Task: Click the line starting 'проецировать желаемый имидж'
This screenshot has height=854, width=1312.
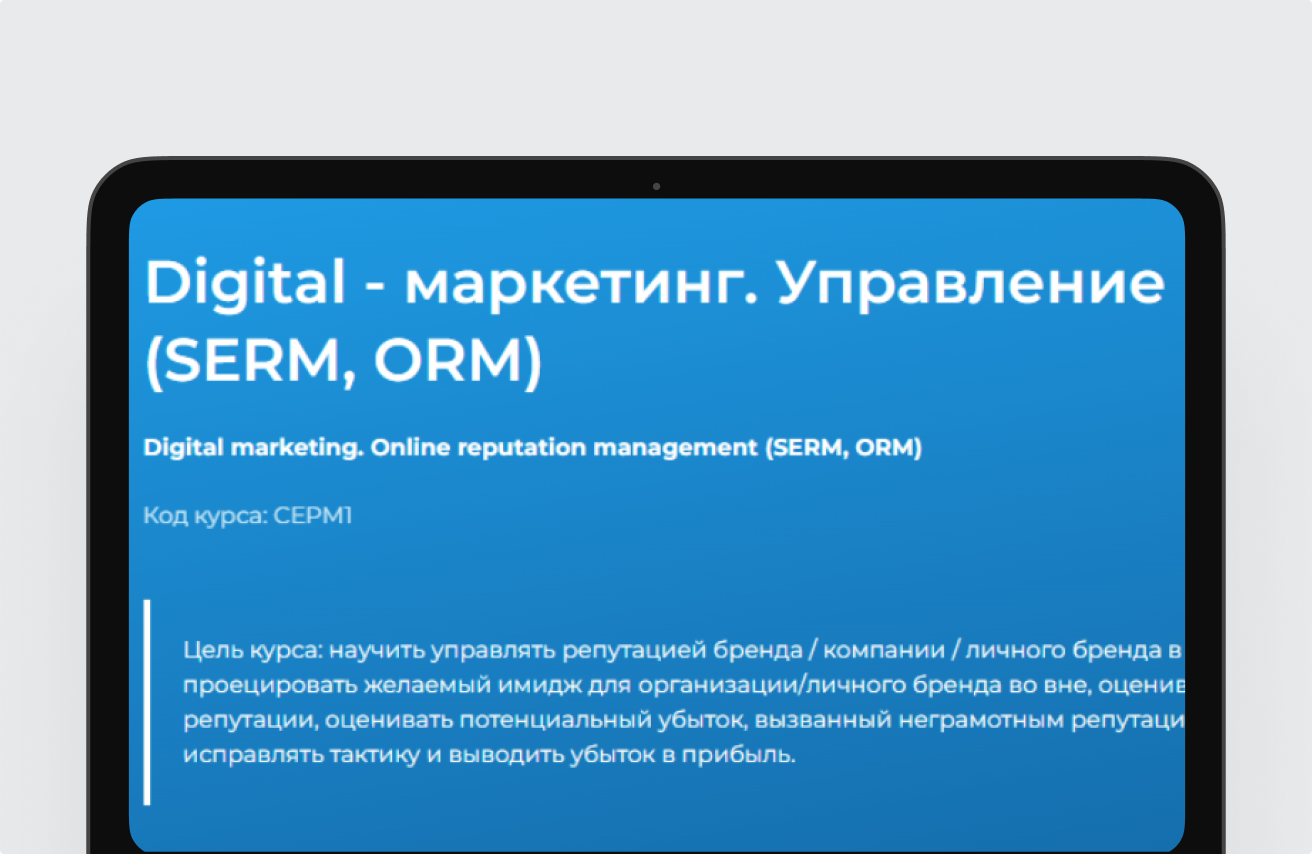Action: pyautogui.click(x=684, y=686)
